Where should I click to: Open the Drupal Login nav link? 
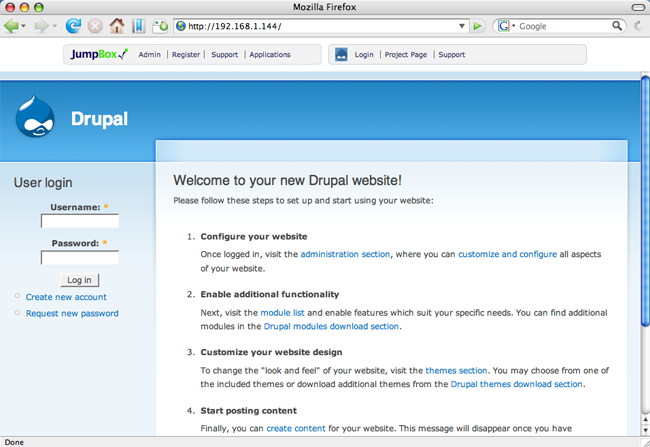pos(364,55)
